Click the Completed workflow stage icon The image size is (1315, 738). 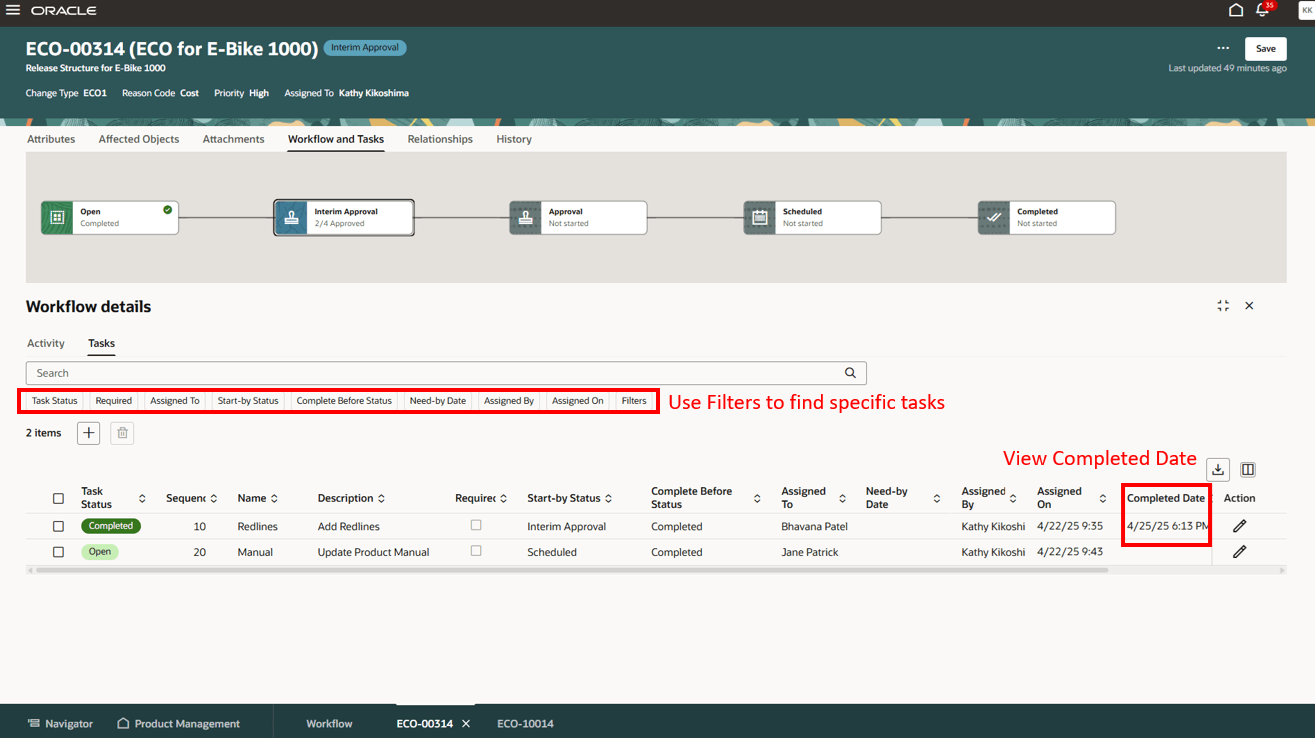(x=993, y=217)
